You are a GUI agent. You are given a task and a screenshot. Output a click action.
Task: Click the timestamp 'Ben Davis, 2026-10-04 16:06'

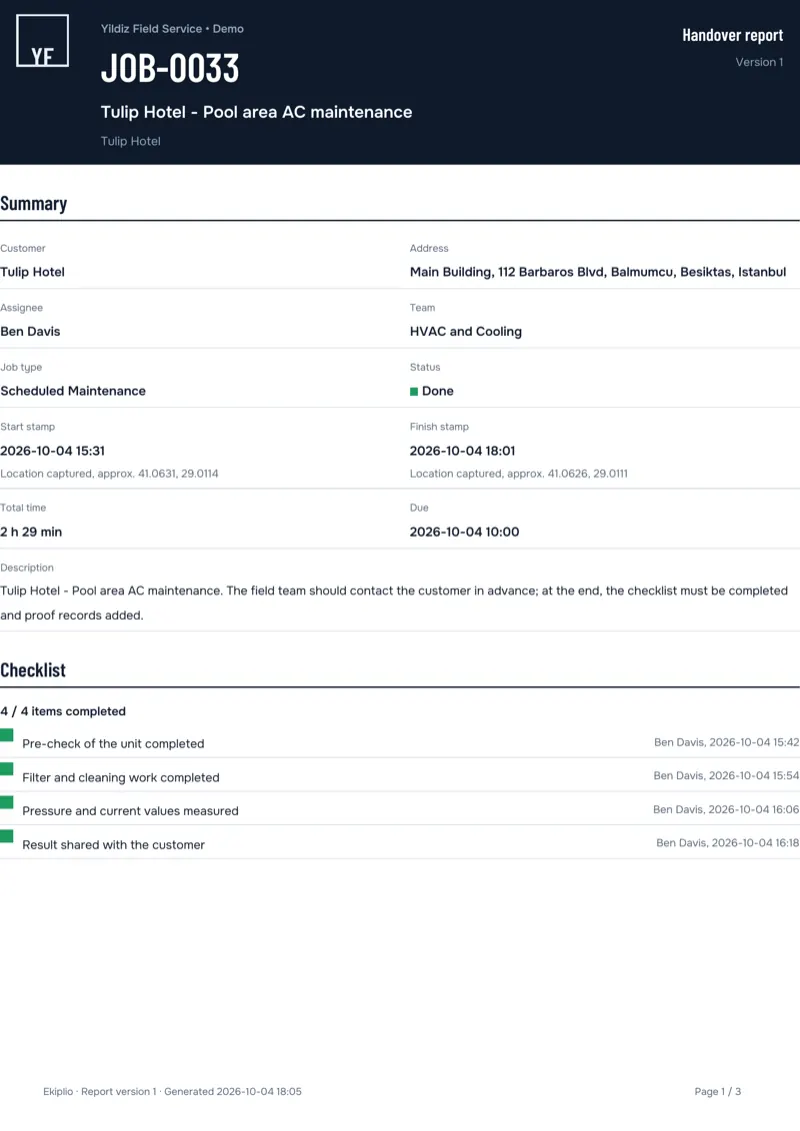[726, 809]
